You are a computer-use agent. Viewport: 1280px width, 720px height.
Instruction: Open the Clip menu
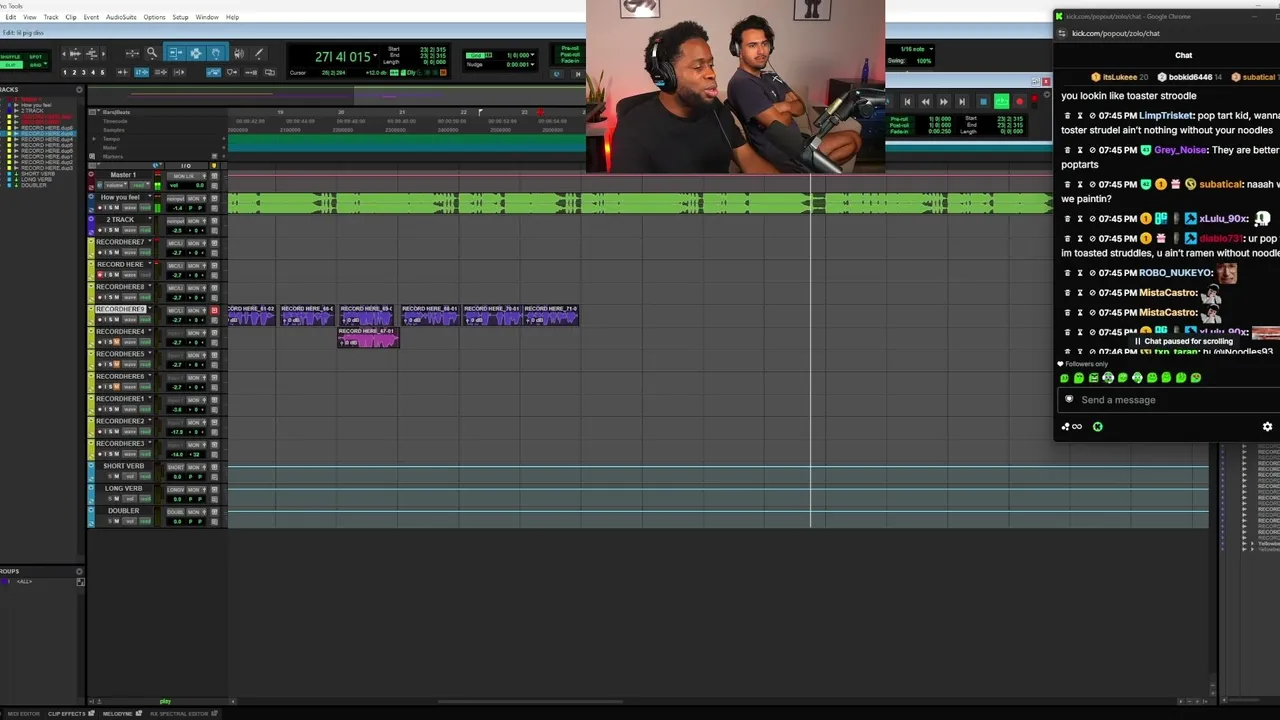(x=70, y=17)
